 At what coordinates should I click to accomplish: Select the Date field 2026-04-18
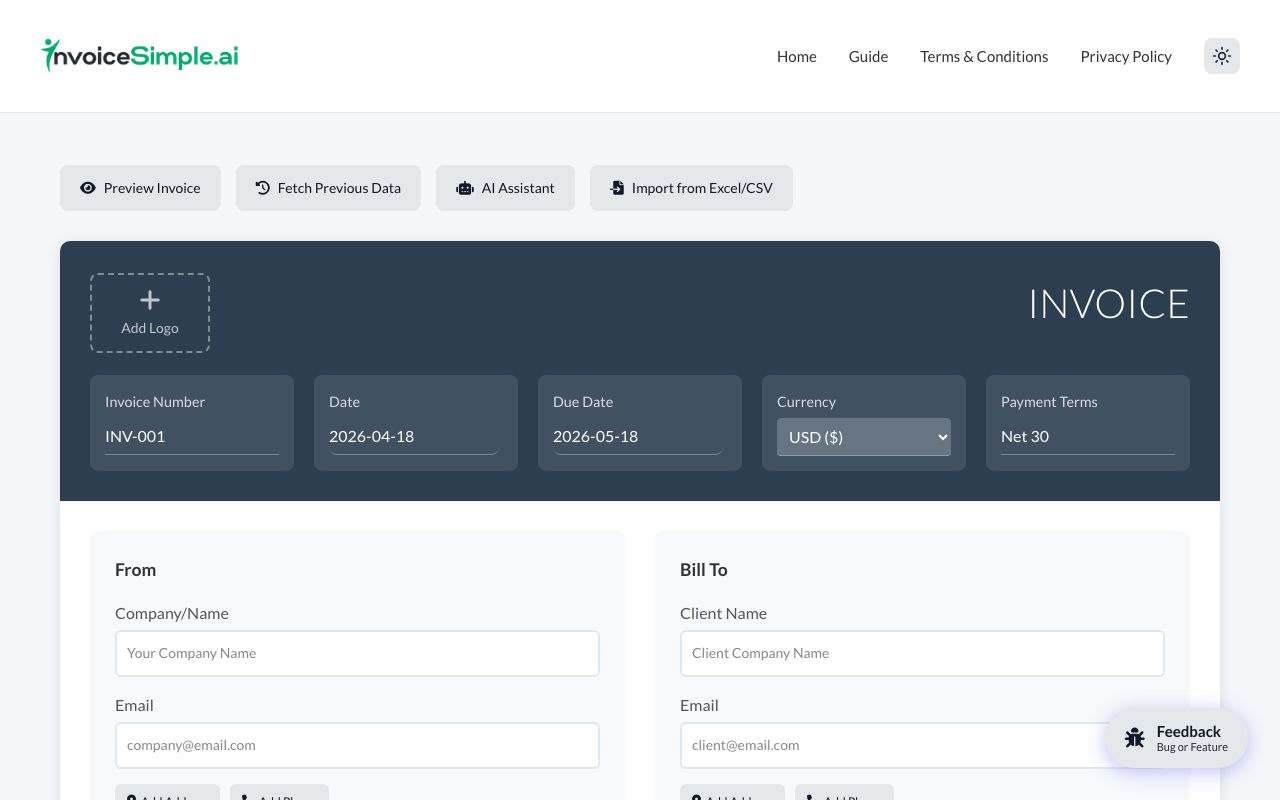pyautogui.click(x=414, y=437)
